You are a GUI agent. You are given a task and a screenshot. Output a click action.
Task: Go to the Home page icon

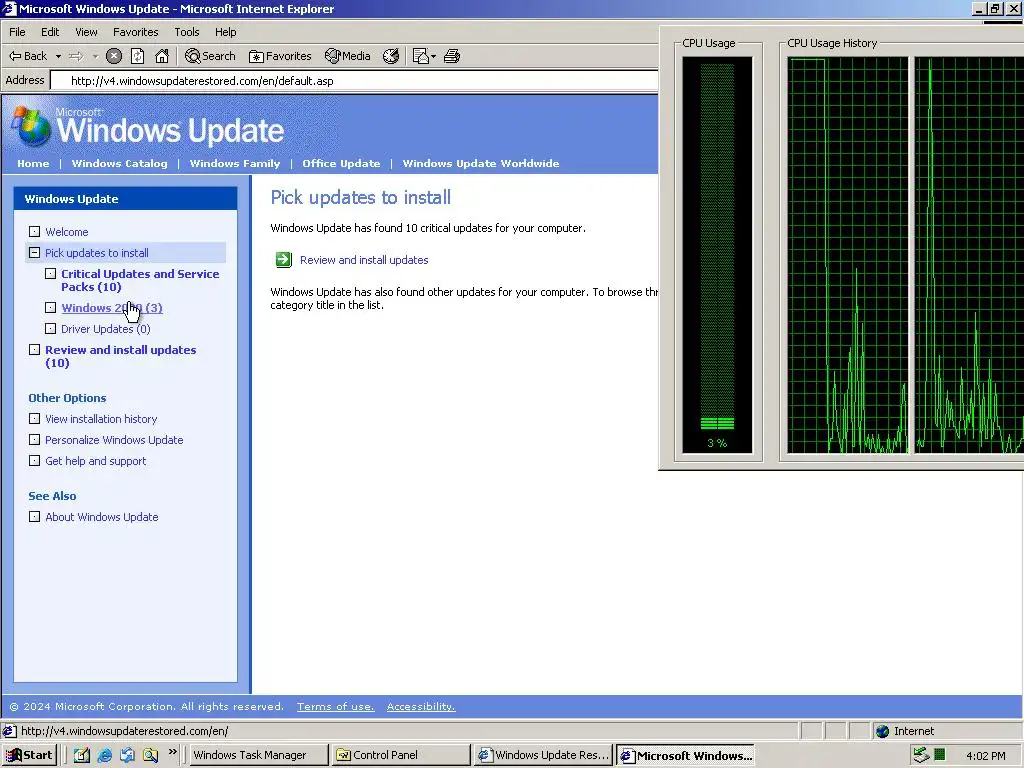tap(162, 56)
